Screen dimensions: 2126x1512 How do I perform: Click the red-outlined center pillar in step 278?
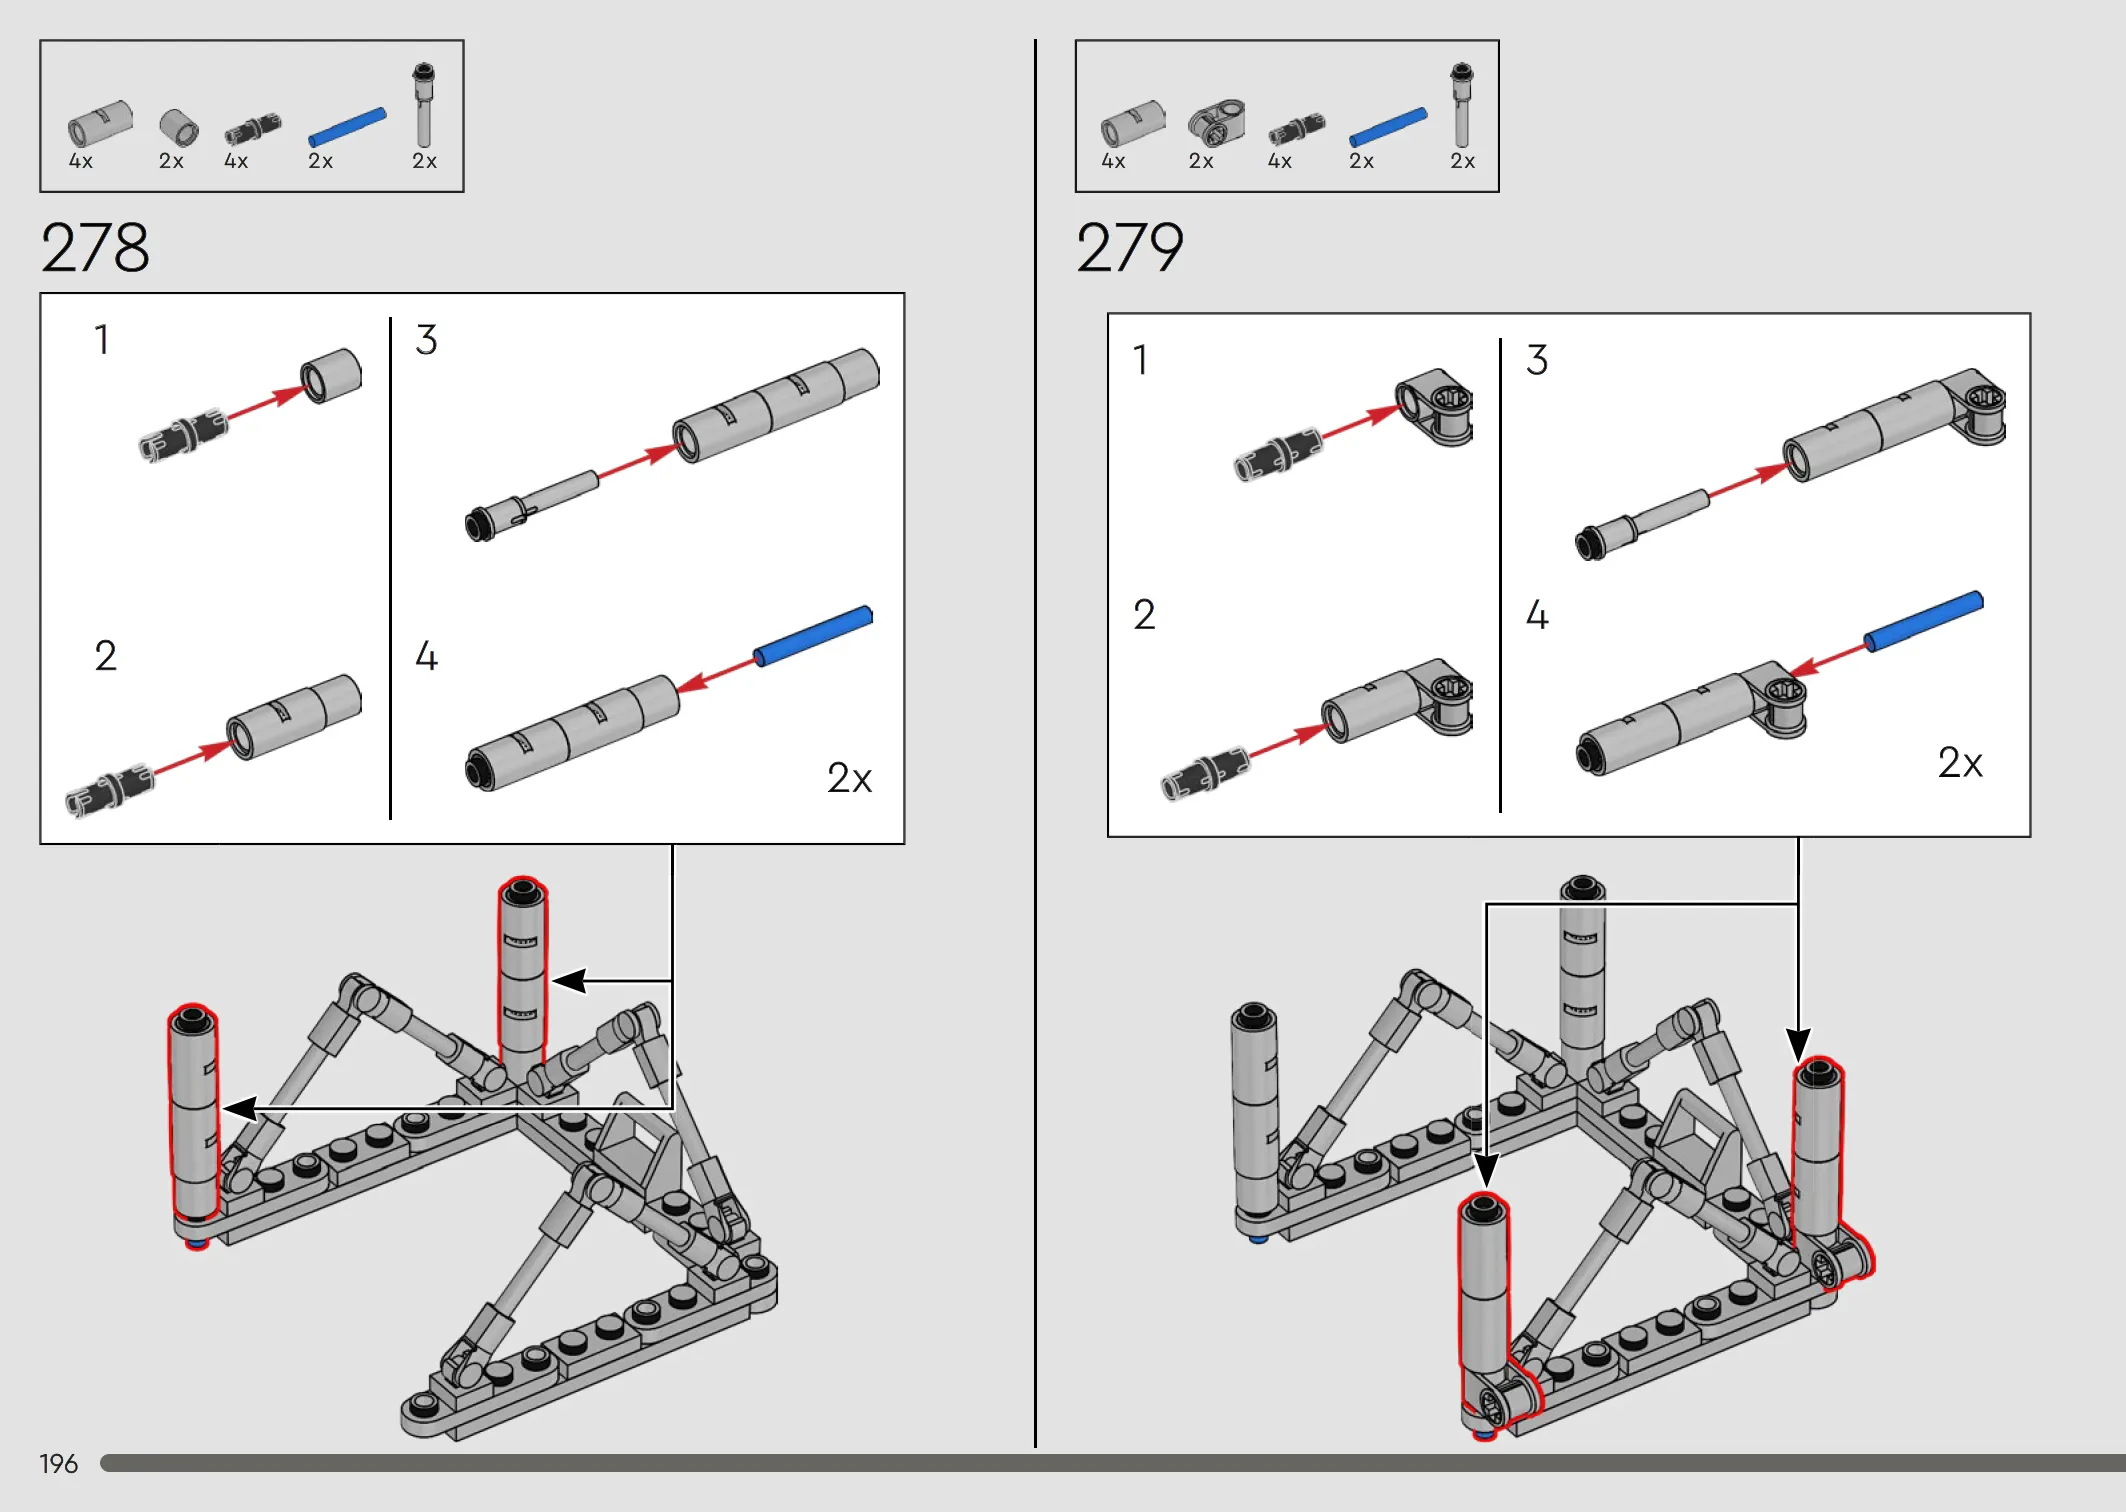point(523,973)
